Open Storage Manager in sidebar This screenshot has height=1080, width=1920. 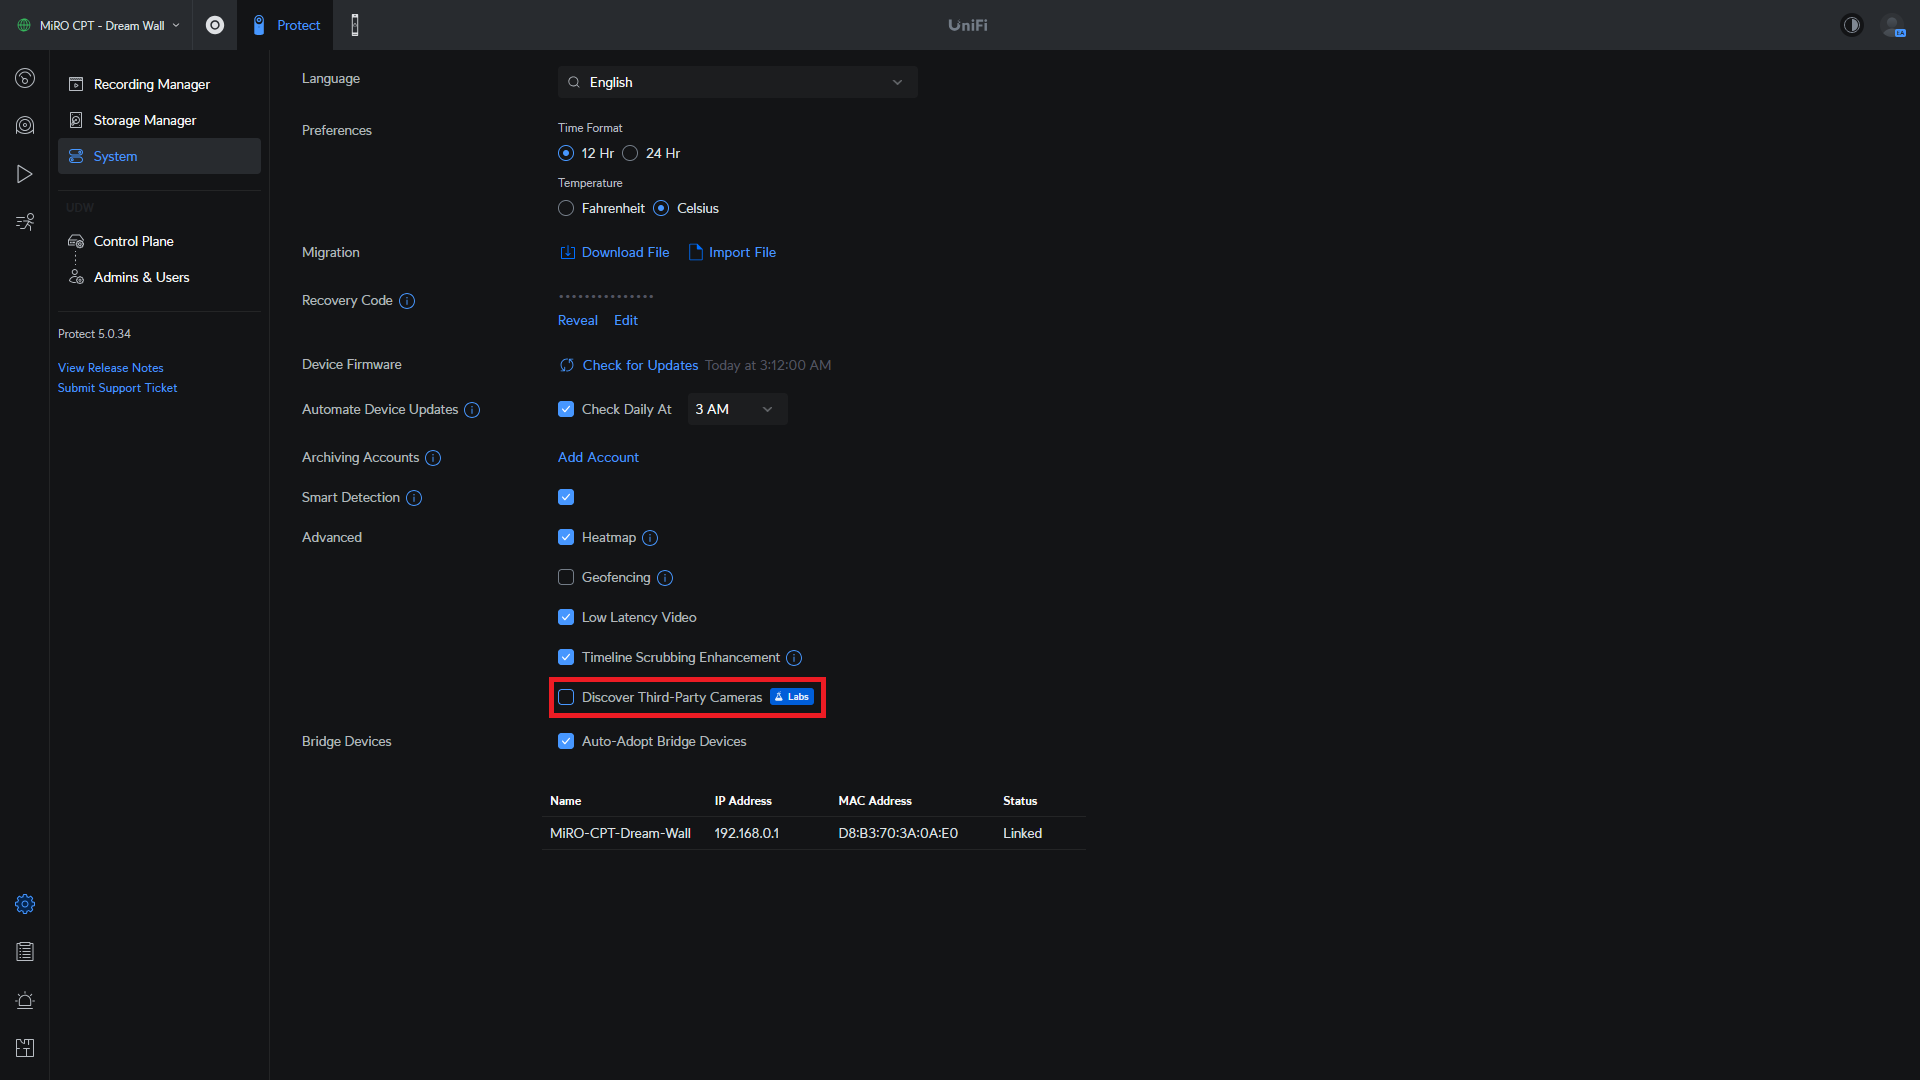144,120
